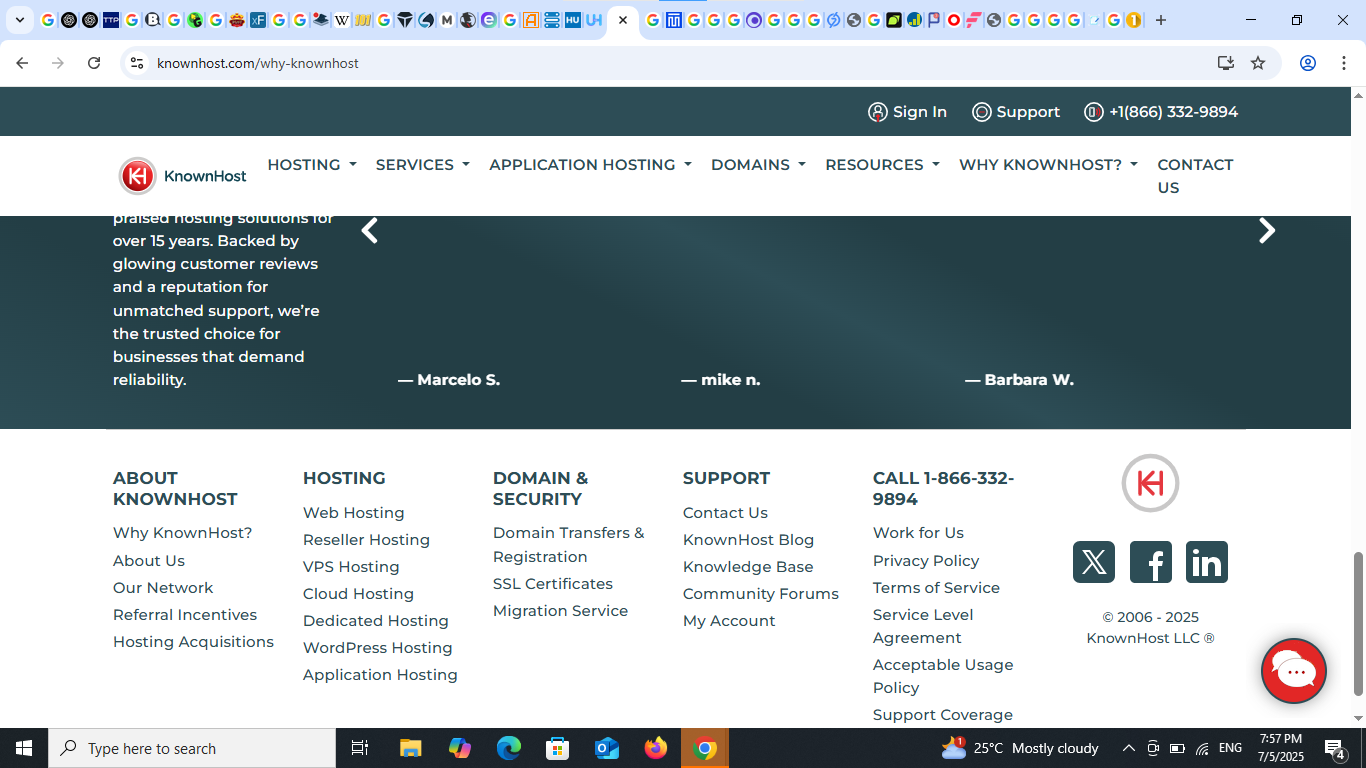This screenshot has height=768, width=1366.
Task: Open new tab with plus button
Action: click(1161, 20)
